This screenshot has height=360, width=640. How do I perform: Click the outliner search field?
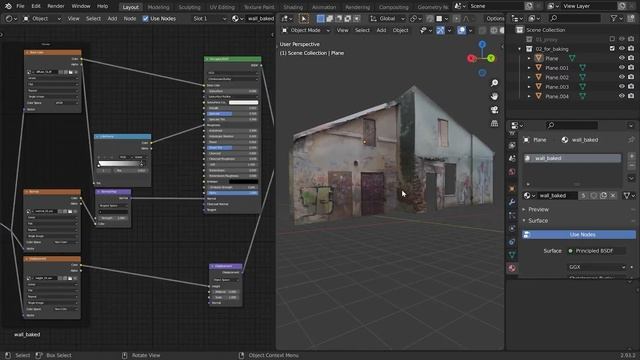[x=574, y=18]
